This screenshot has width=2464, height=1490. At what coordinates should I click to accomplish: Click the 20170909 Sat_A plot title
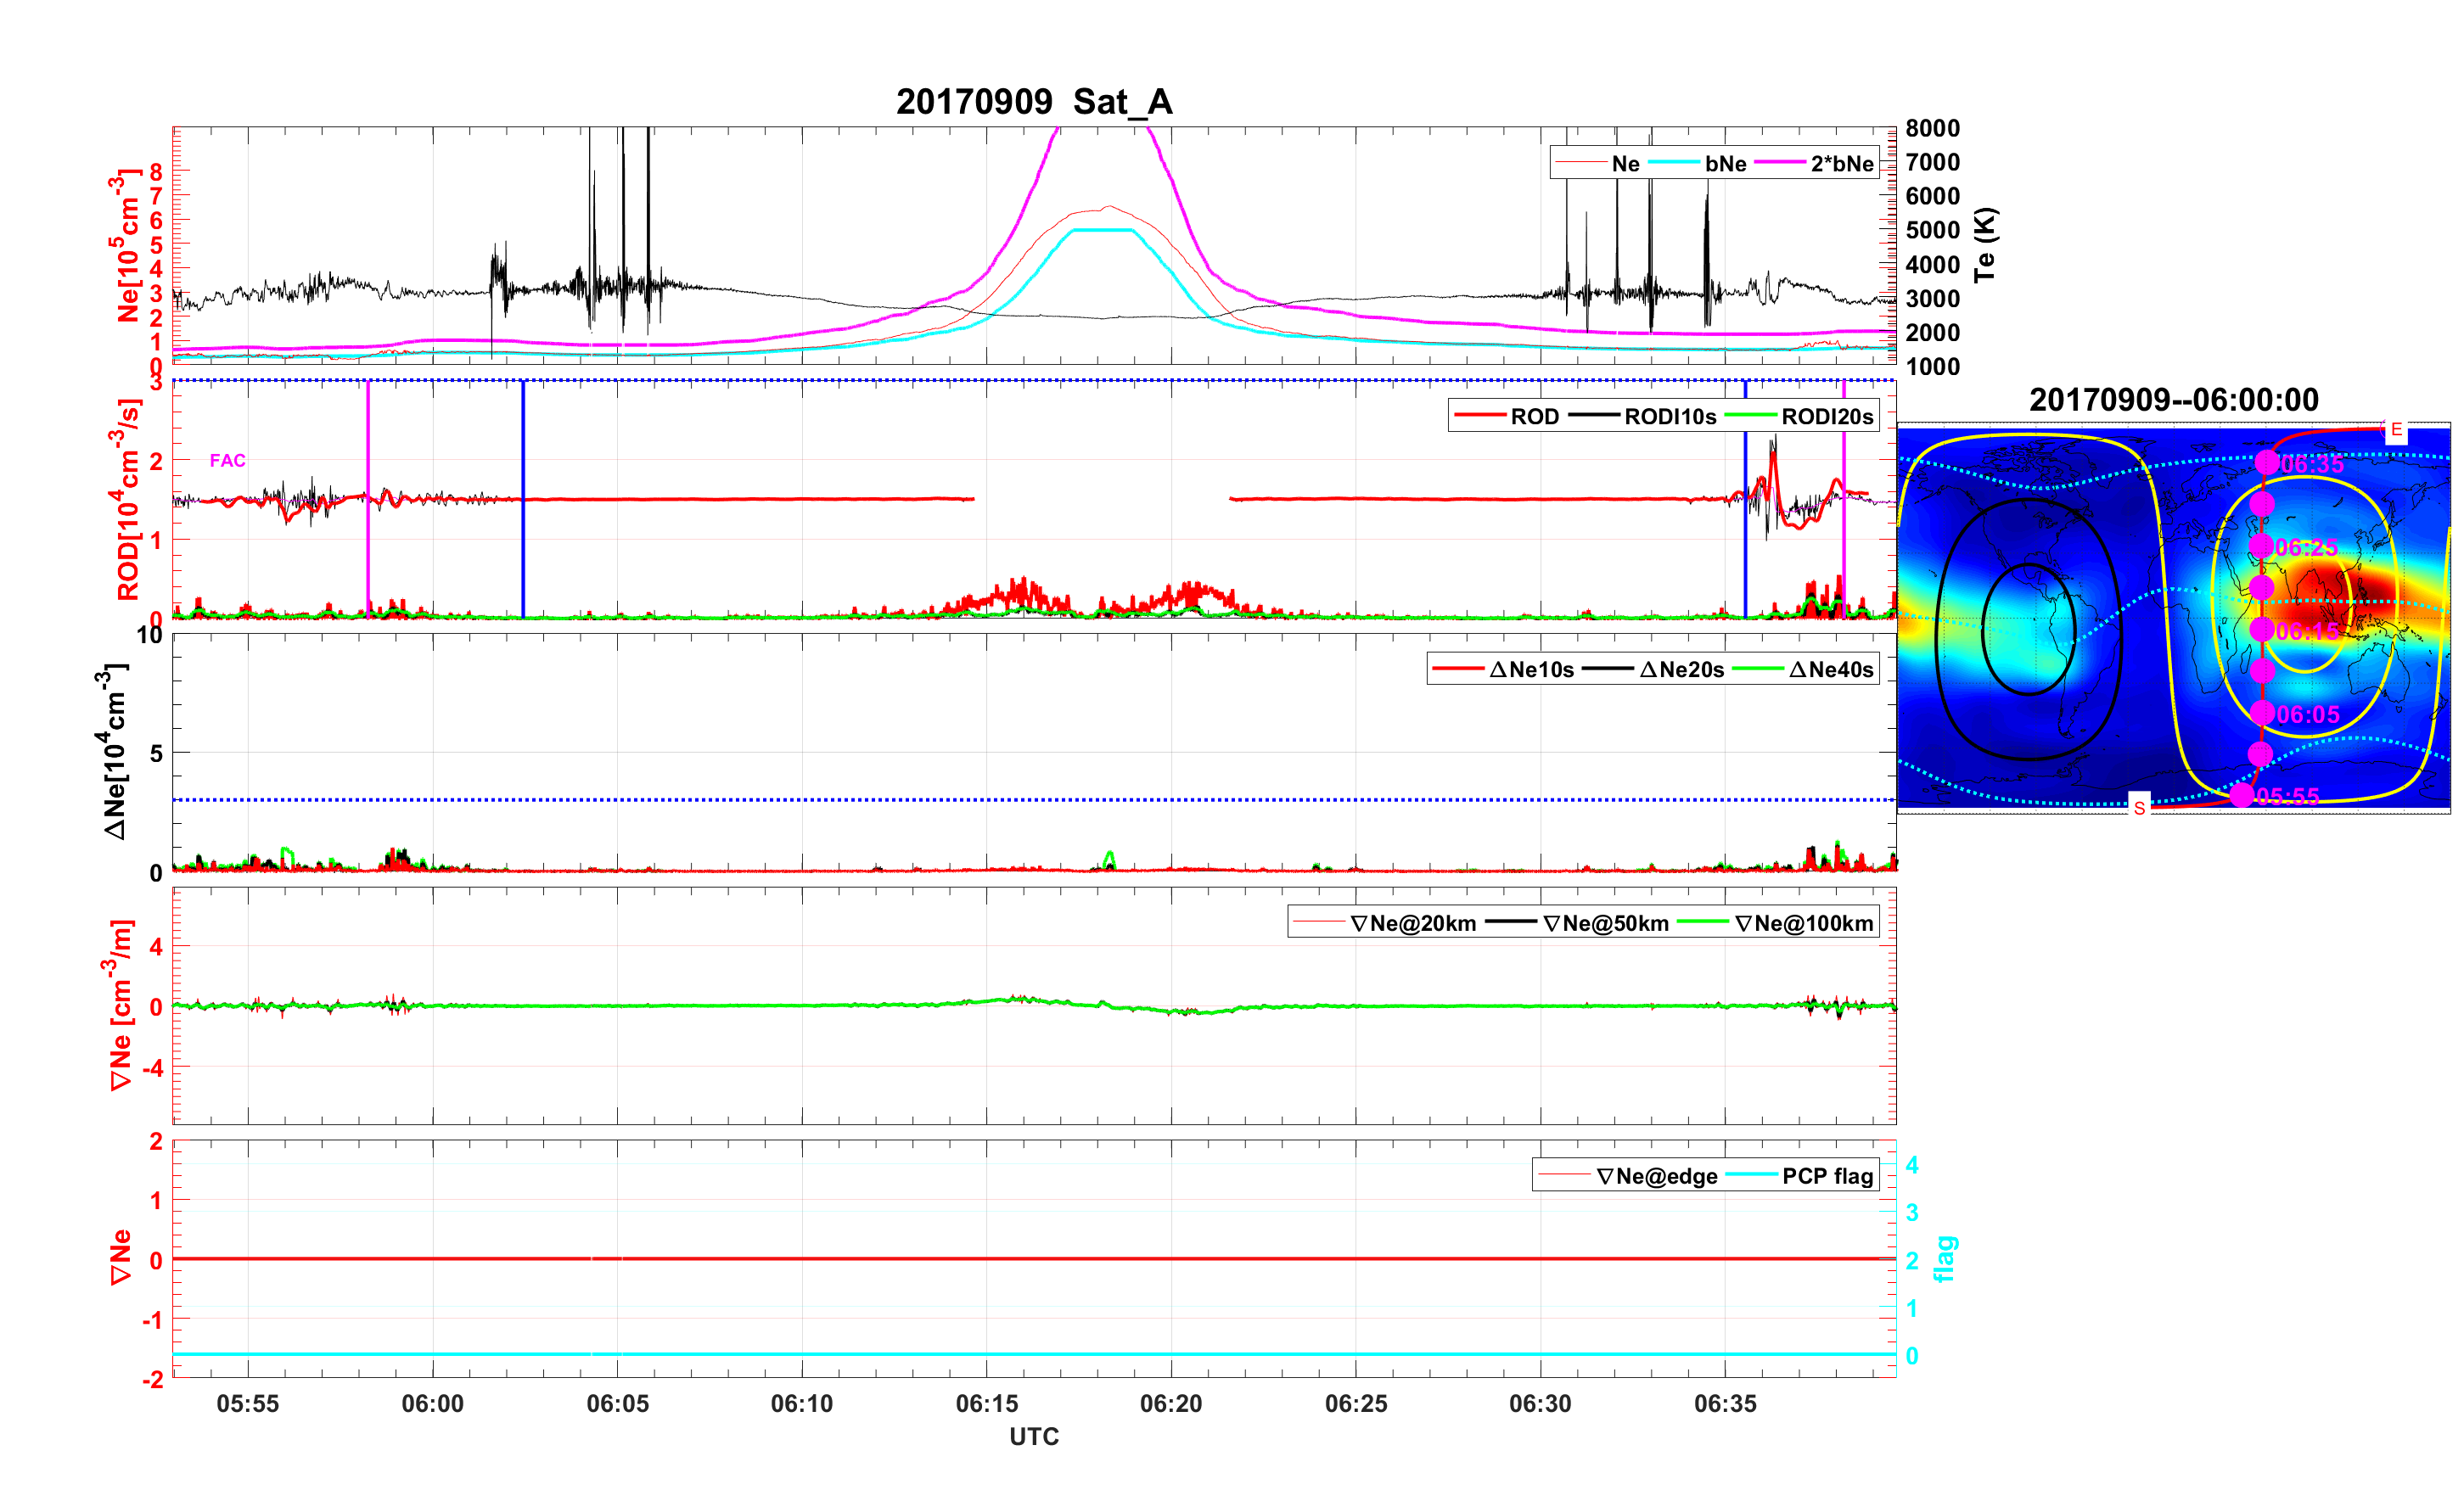click(1033, 102)
